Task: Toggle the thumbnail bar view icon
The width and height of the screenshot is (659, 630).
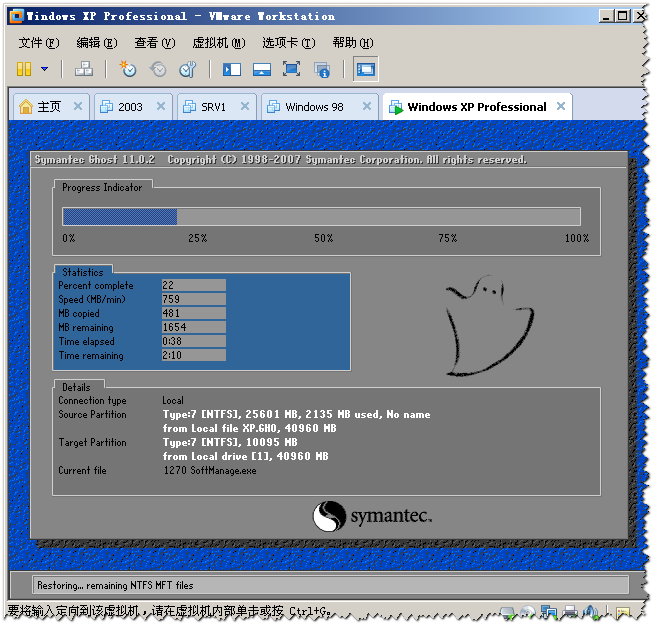Action: click(x=262, y=69)
